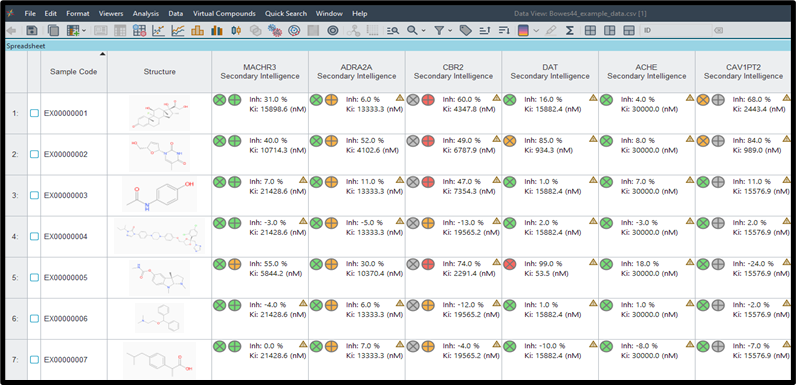
Task: Click red DAT indicator circle for EX00000005
Action: point(510,264)
